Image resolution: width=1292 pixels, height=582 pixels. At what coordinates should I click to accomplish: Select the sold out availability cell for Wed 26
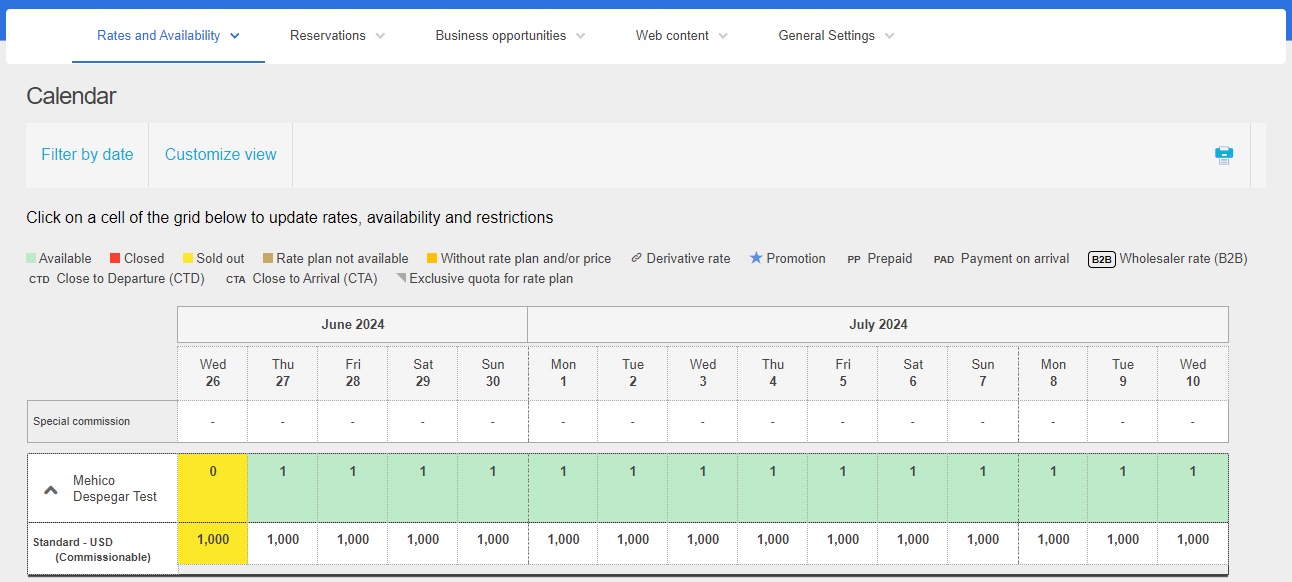[213, 487]
